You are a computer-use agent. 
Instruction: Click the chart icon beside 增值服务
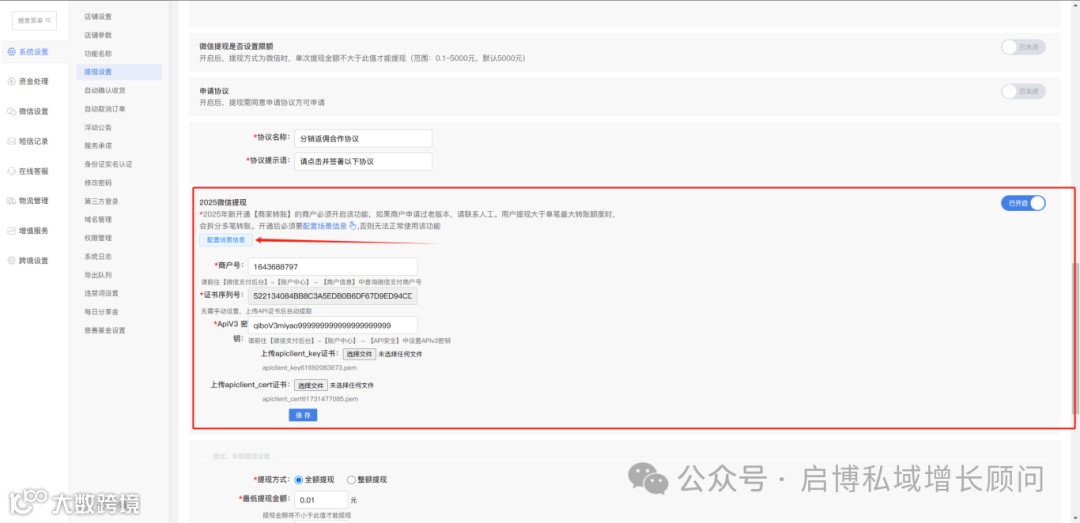(x=11, y=231)
